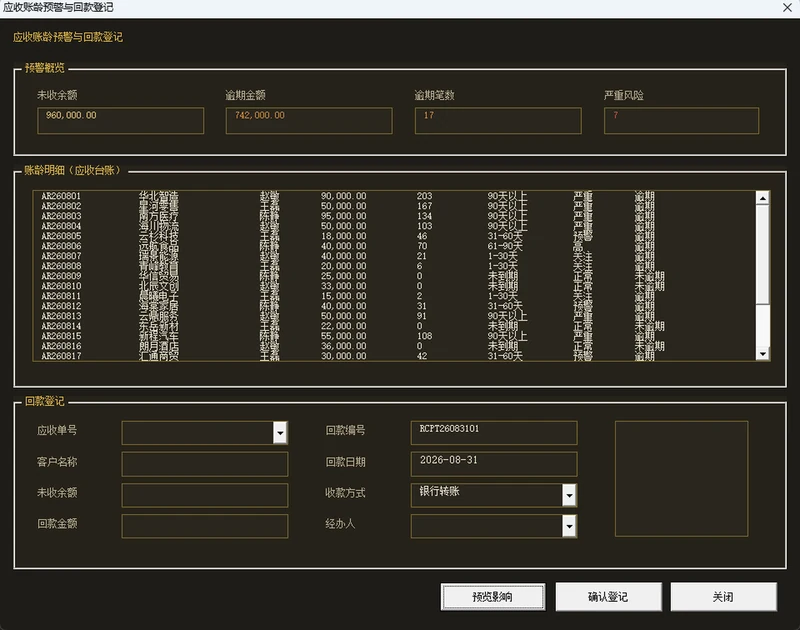This screenshot has width=800, height=630.
Task: Select row AR260809 in the list
Action: (394, 276)
